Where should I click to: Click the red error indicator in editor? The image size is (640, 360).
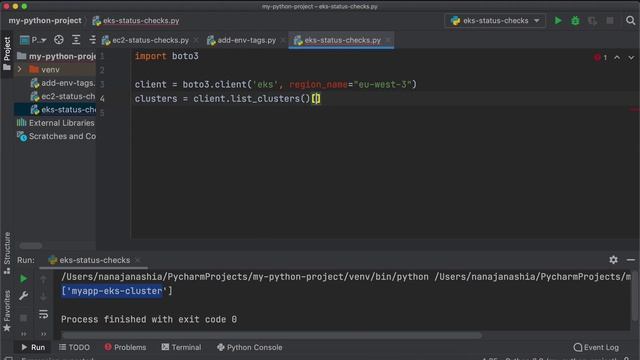(600, 58)
